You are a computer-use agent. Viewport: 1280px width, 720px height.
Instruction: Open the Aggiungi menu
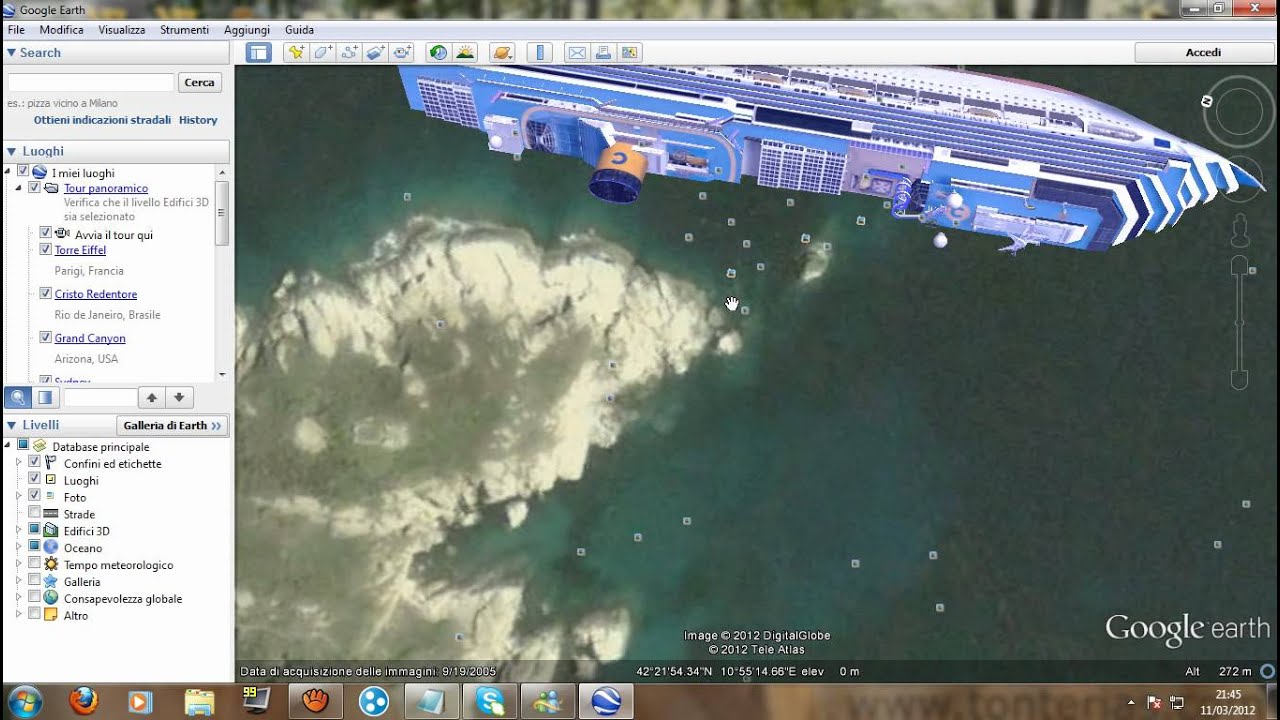(247, 30)
